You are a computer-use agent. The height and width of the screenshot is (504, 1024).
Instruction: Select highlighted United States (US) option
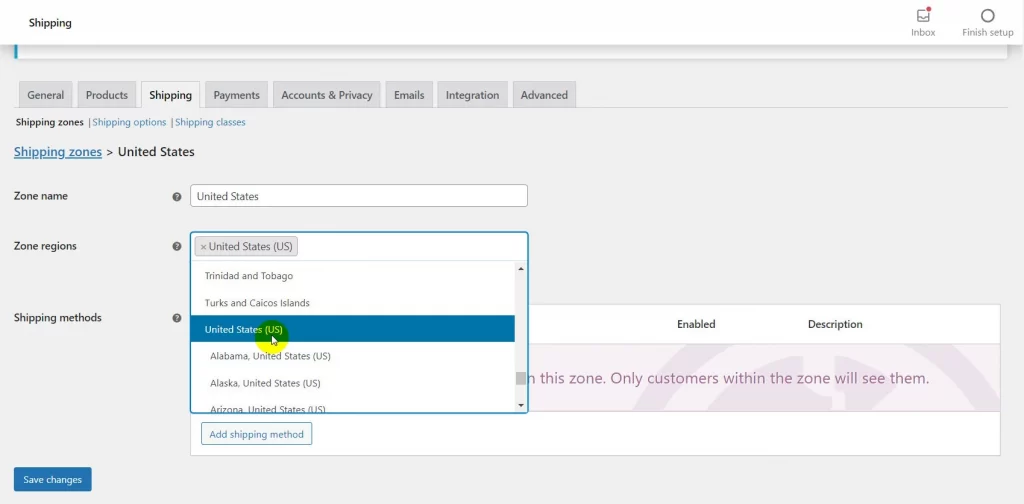[x=353, y=329]
